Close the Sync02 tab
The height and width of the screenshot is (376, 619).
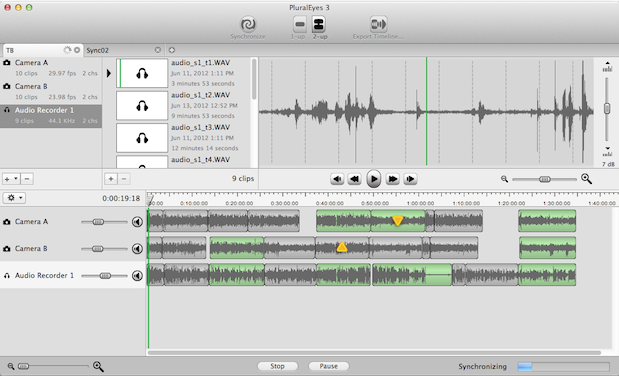pos(158,50)
